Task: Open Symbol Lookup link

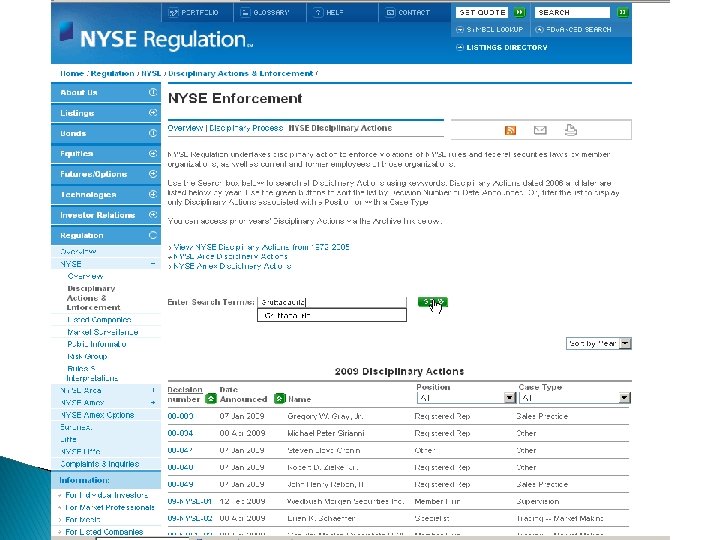Action: tap(489, 29)
